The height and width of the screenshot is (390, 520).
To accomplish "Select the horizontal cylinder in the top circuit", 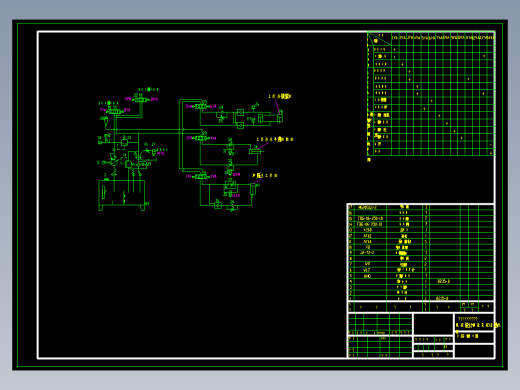I will tap(270, 118).
